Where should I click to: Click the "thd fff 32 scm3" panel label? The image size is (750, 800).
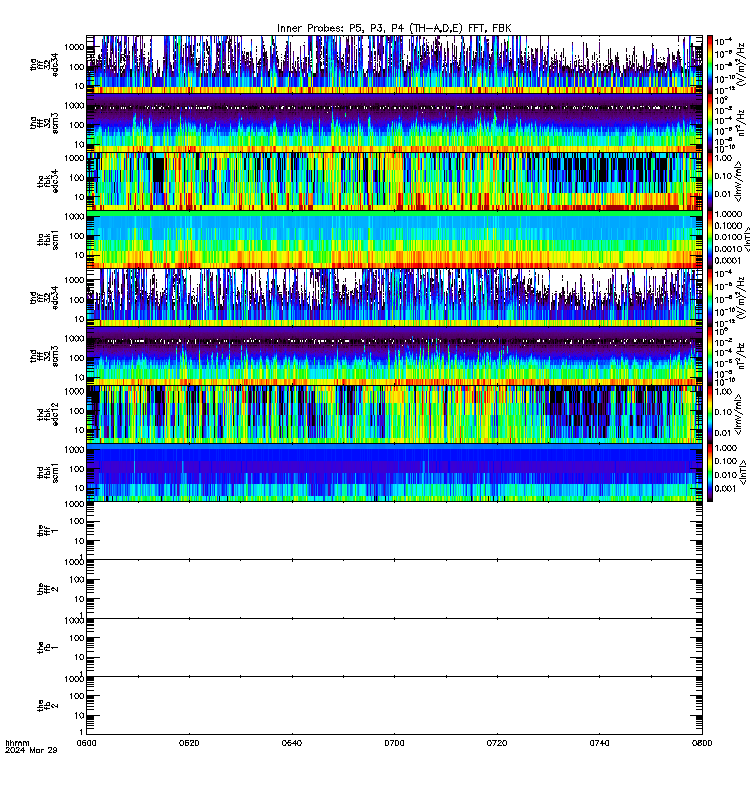pos(44,356)
